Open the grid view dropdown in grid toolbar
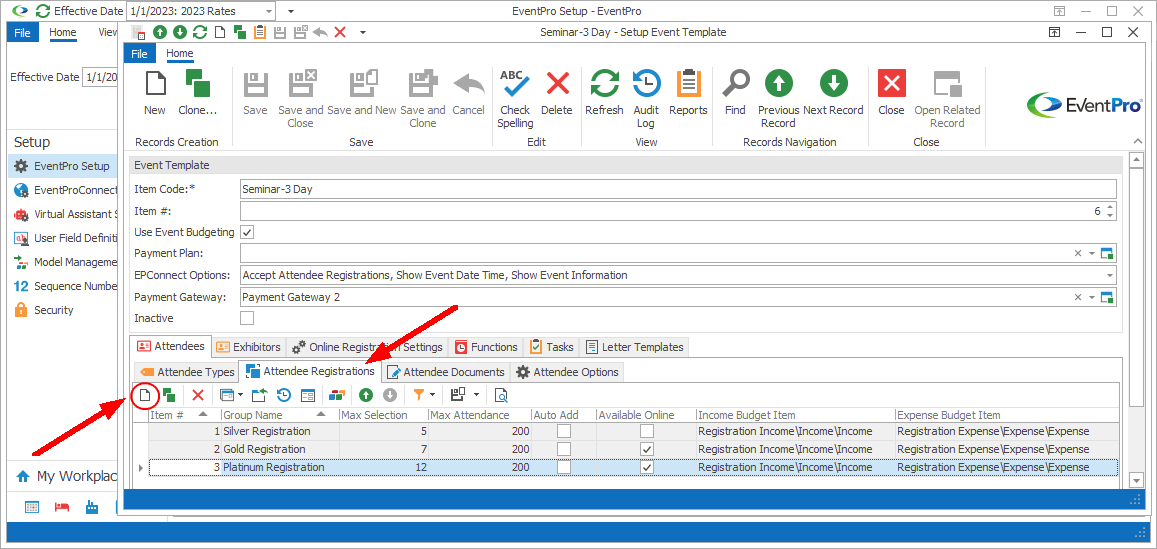Screen dimensions: 1157x549 click(240, 396)
